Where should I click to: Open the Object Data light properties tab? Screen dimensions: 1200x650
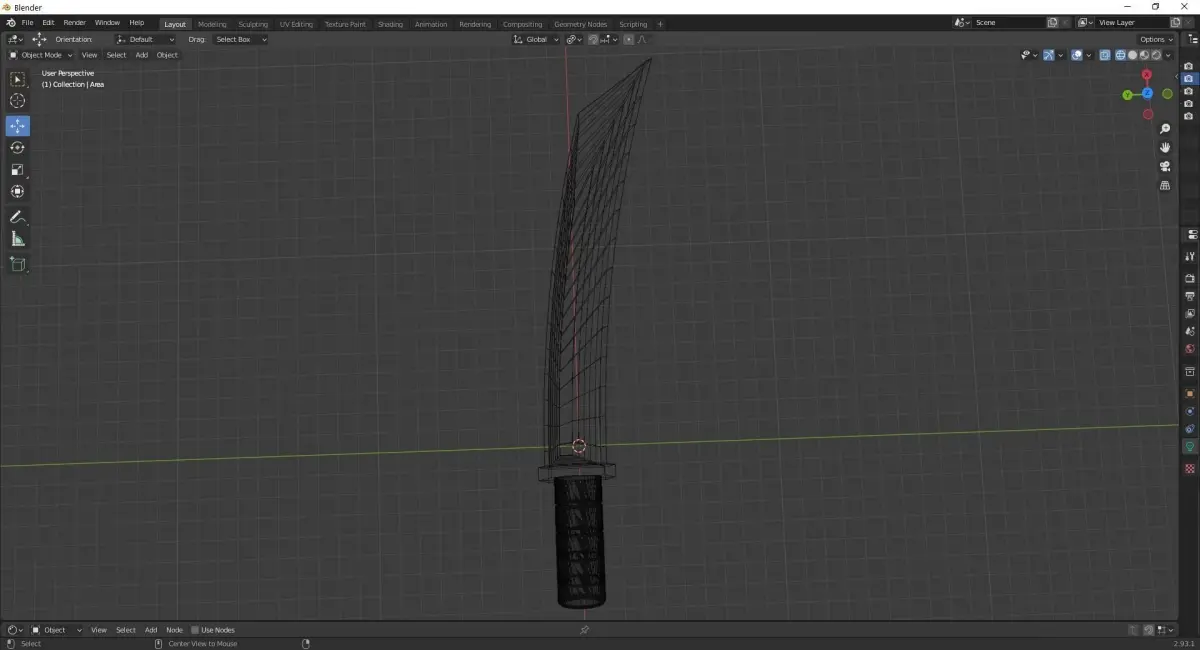1190,446
